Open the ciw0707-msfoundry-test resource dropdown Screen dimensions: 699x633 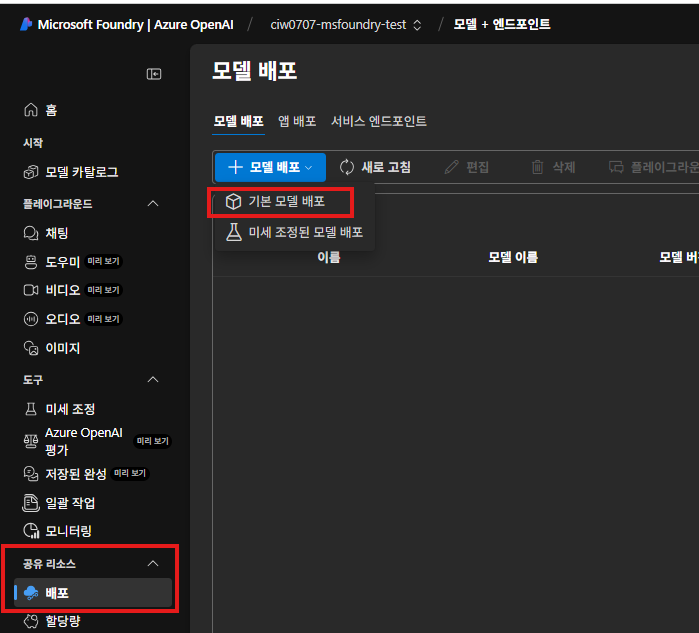coord(346,24)
